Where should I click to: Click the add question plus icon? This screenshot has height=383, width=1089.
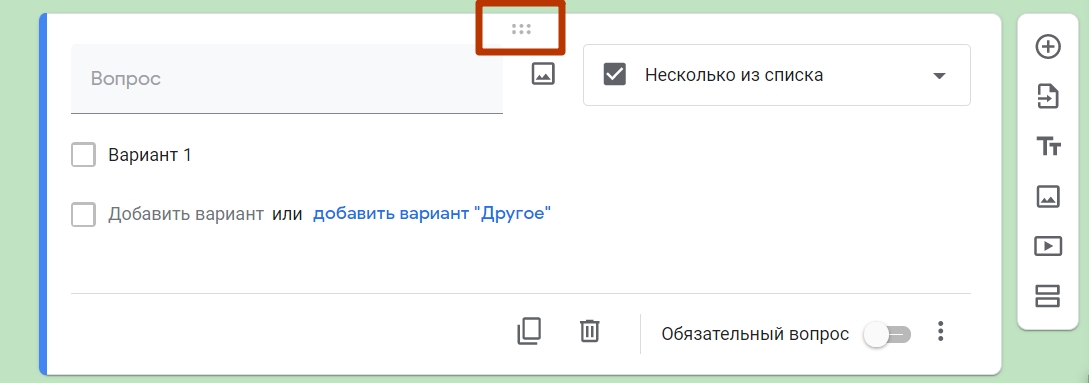(1047, 47)
